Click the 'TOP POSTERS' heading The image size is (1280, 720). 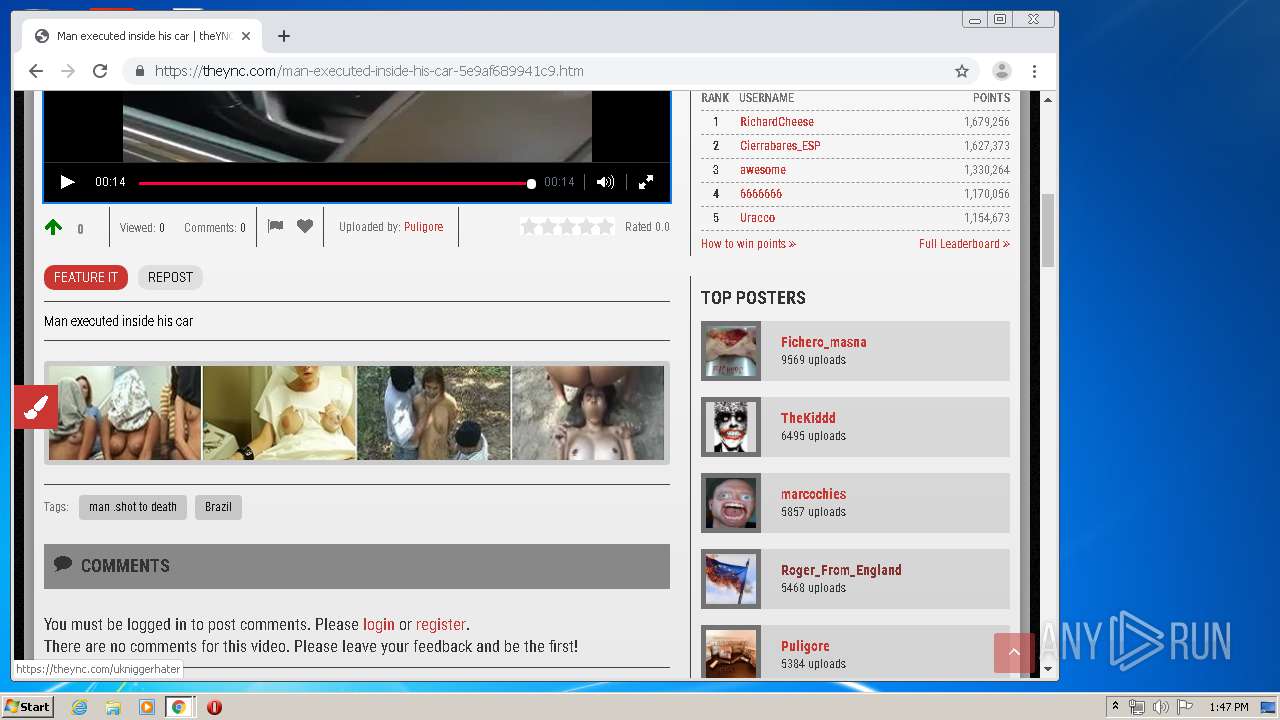click(753, 298)
